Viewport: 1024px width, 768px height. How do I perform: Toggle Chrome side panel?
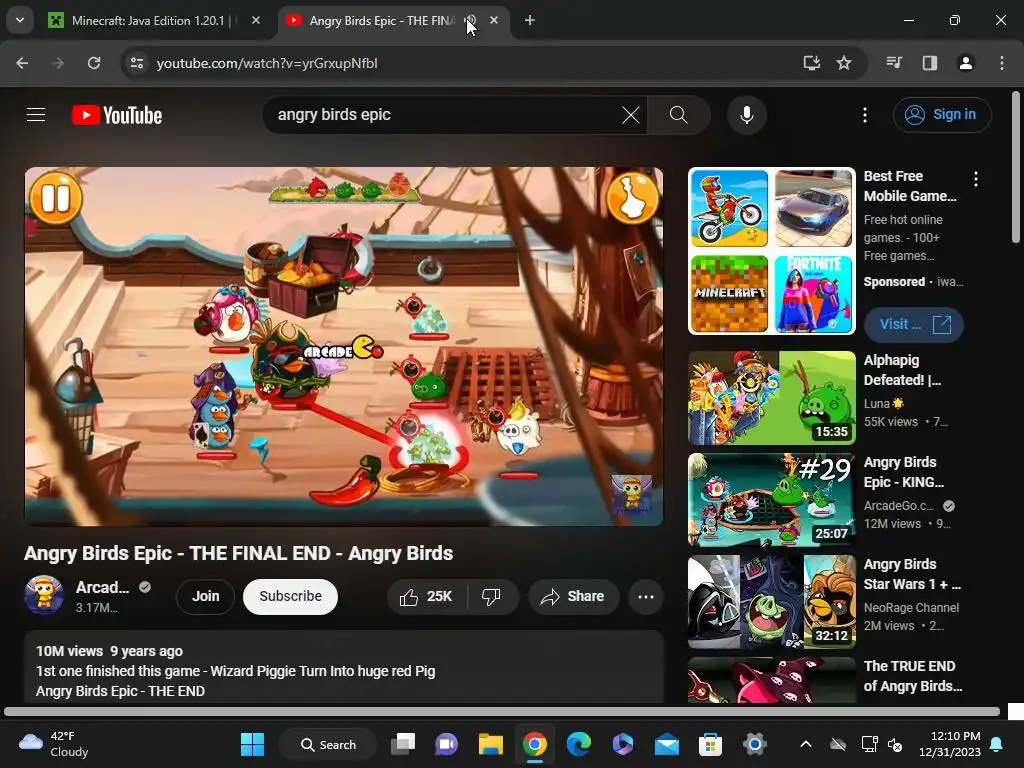(929, 63)
